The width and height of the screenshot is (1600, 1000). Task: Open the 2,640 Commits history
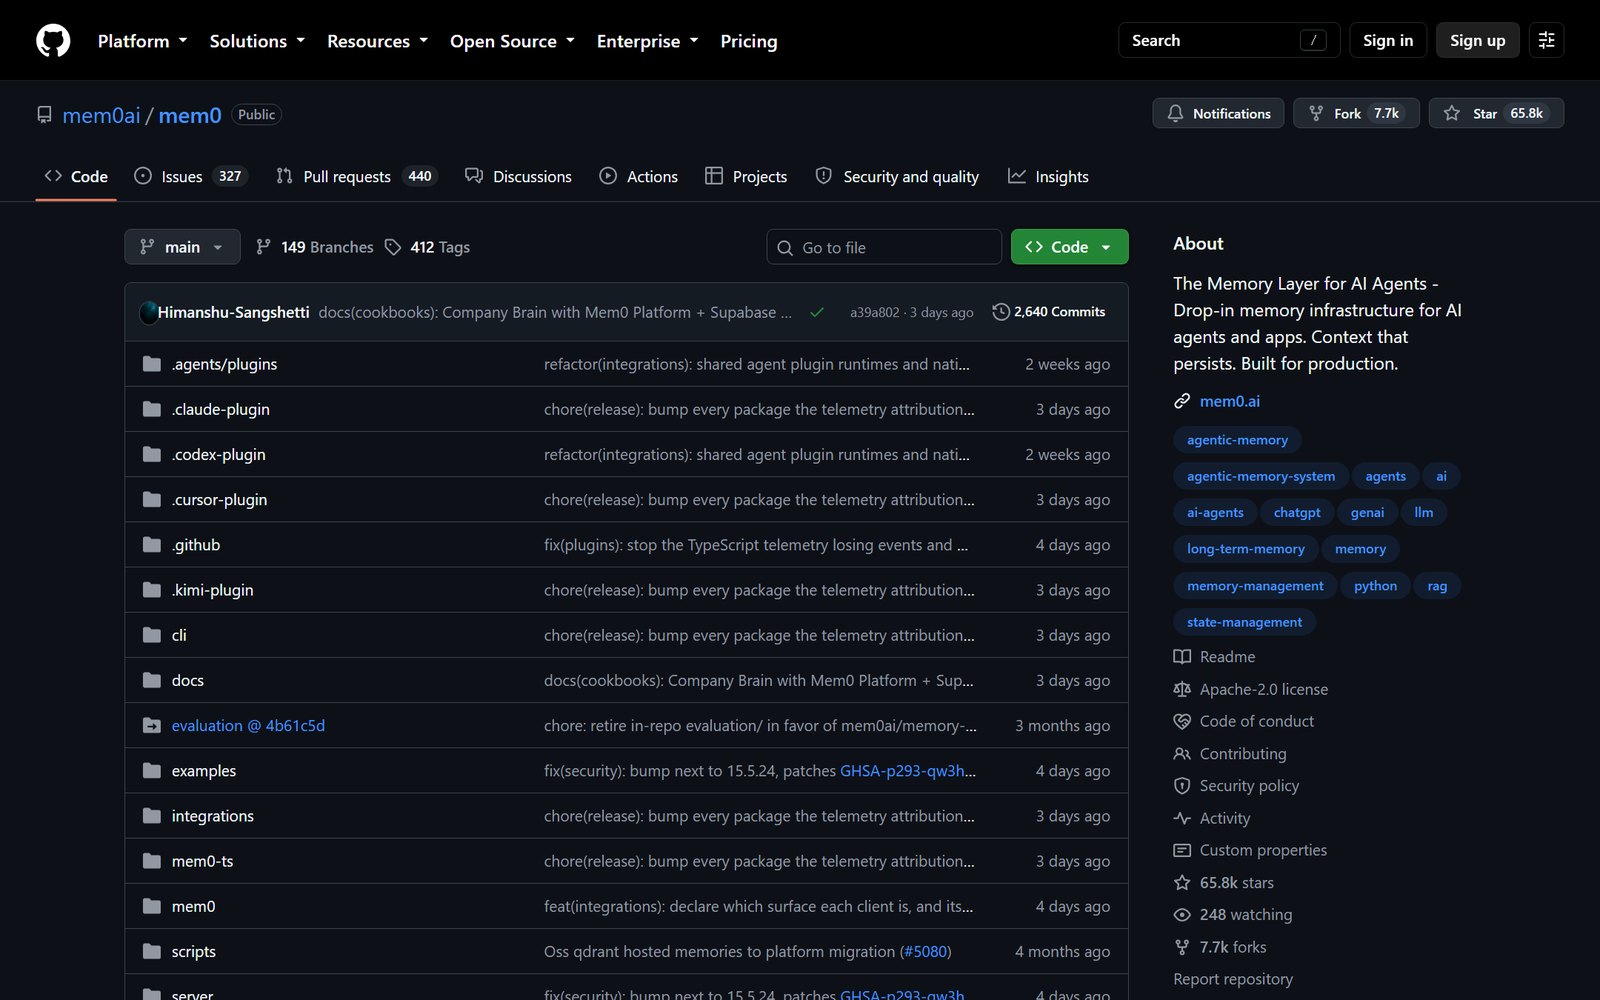tap(1049, 312)
